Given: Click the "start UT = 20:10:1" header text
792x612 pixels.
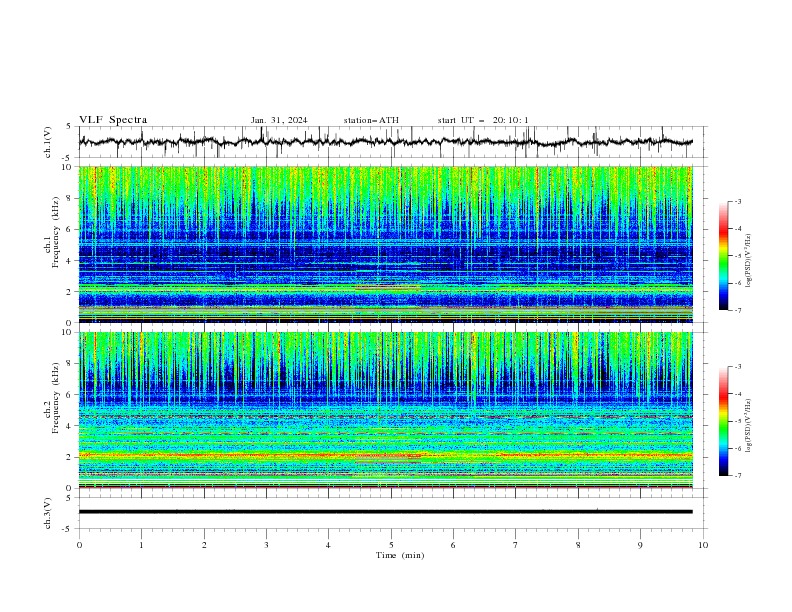Looking at the screenshot, I should [483, 120].
